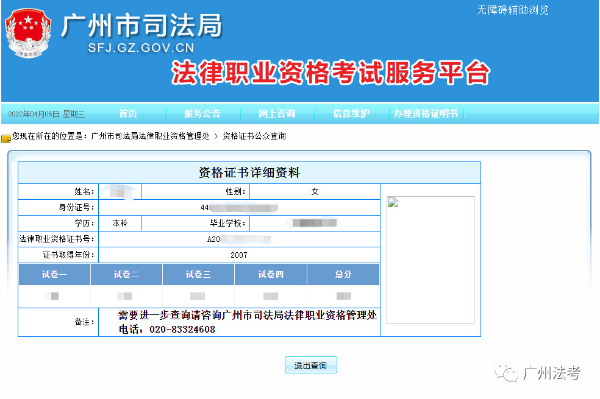This screenshot has height=399, width=600.
Task: Click the date text 2022年04月06日 星期三
Action: pyautogui.click(x=46, y=114)
